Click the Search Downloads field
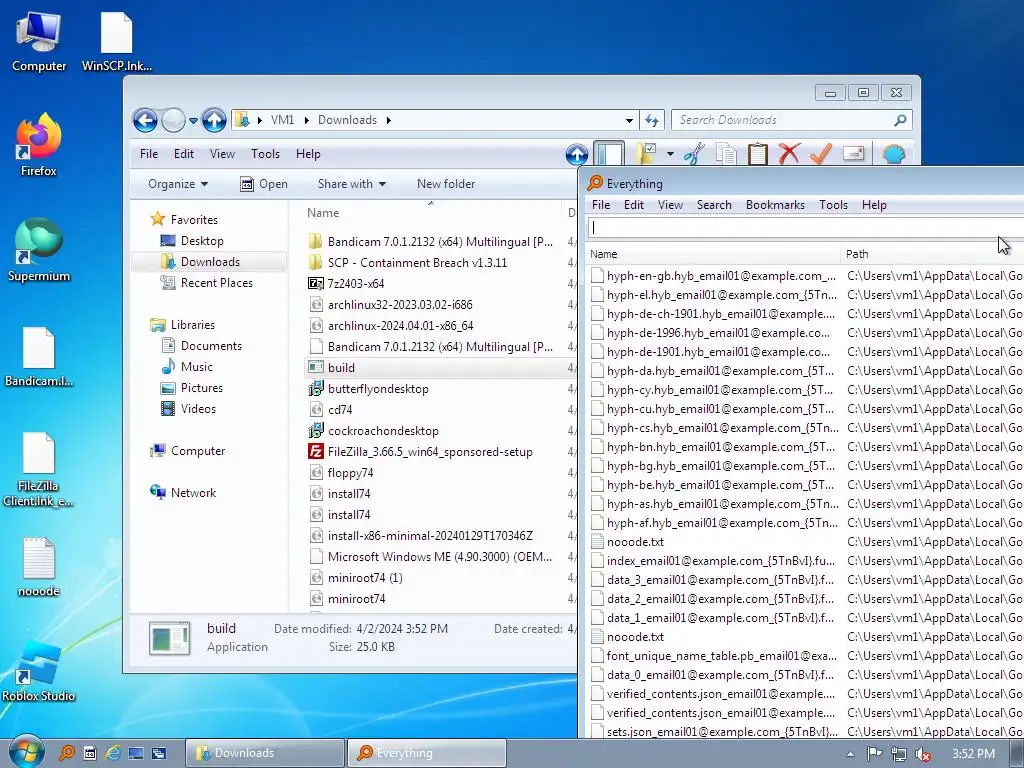This screenshot has height=768, width=1024. [792, 120]
